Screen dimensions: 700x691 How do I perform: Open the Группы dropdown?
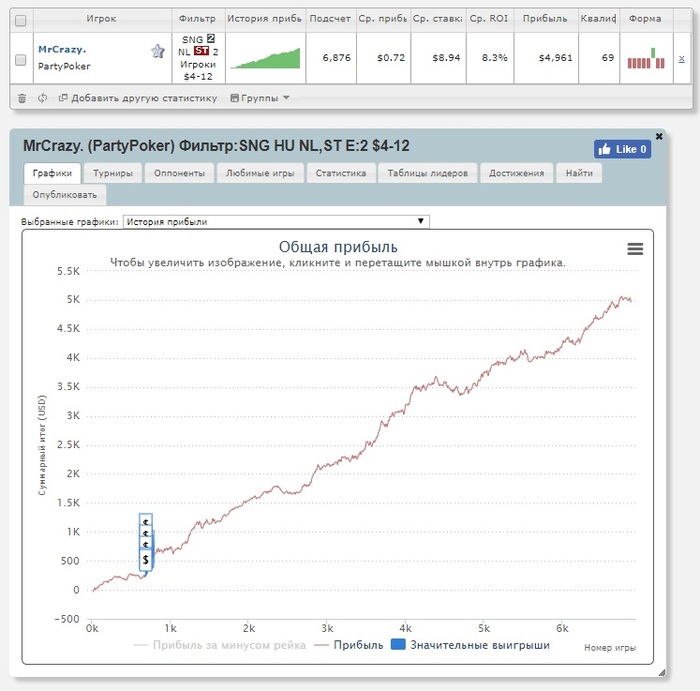coord(260,98)
